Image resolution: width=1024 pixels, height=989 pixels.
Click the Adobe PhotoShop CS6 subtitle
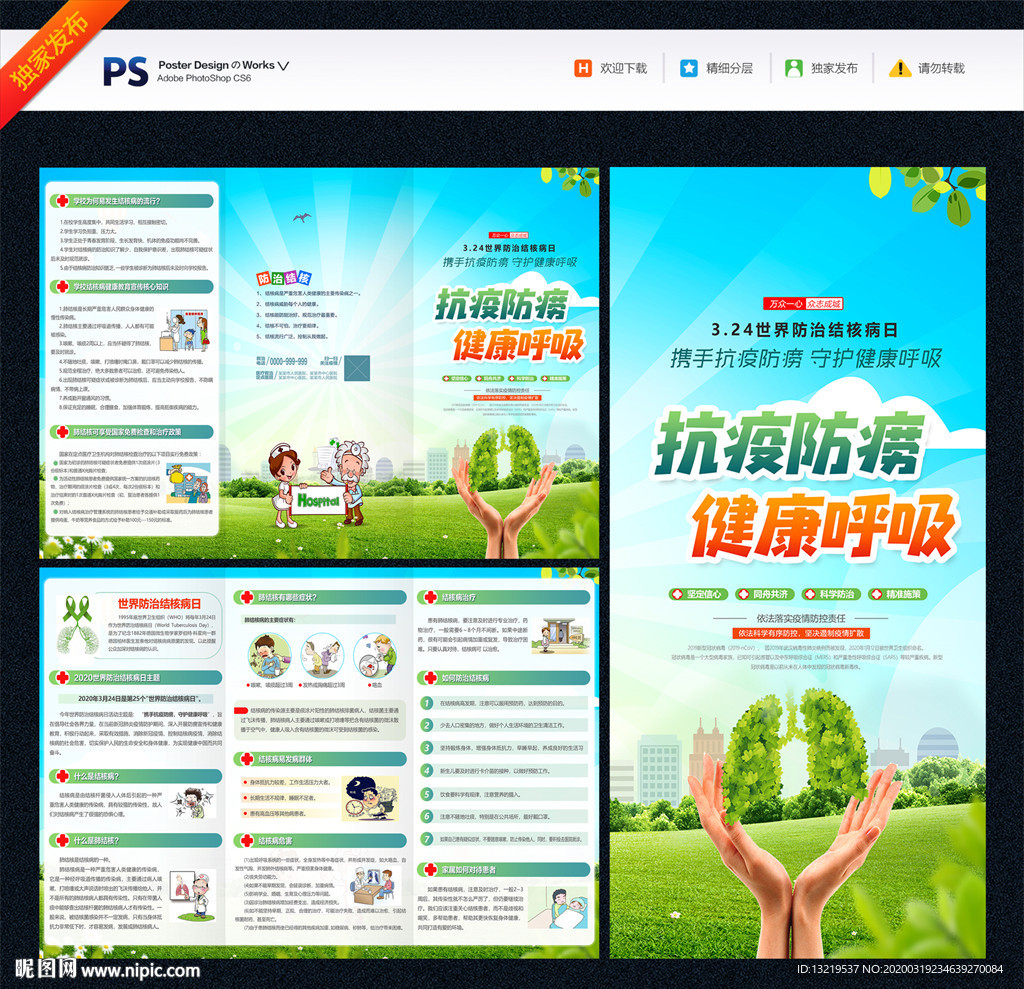tap(204, 78)
